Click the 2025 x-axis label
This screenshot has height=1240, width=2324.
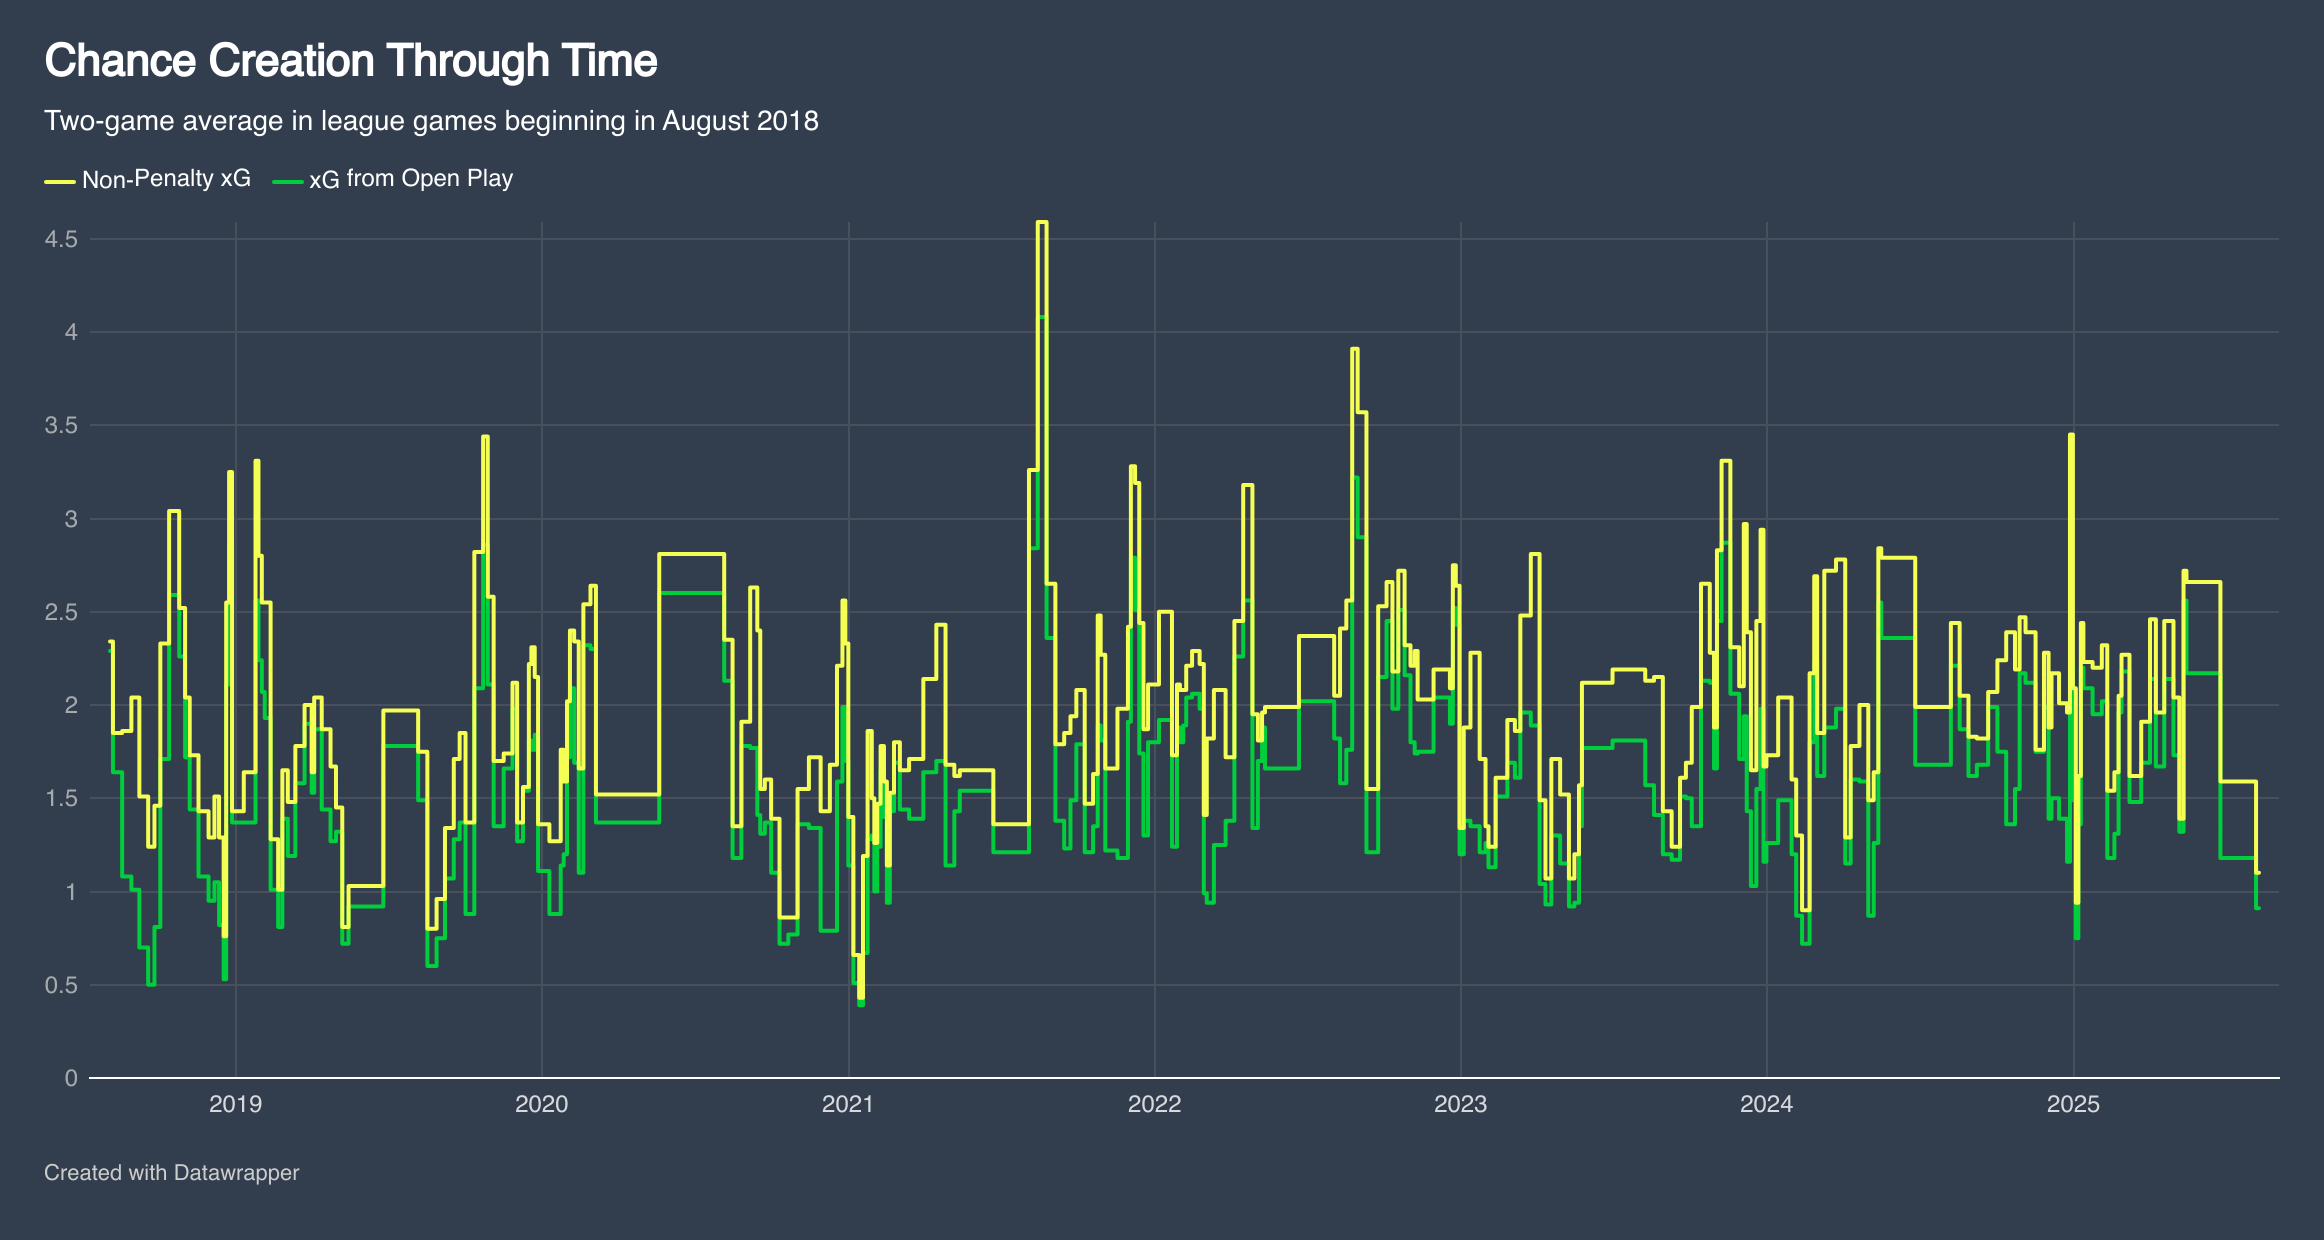[2073, 1104]
